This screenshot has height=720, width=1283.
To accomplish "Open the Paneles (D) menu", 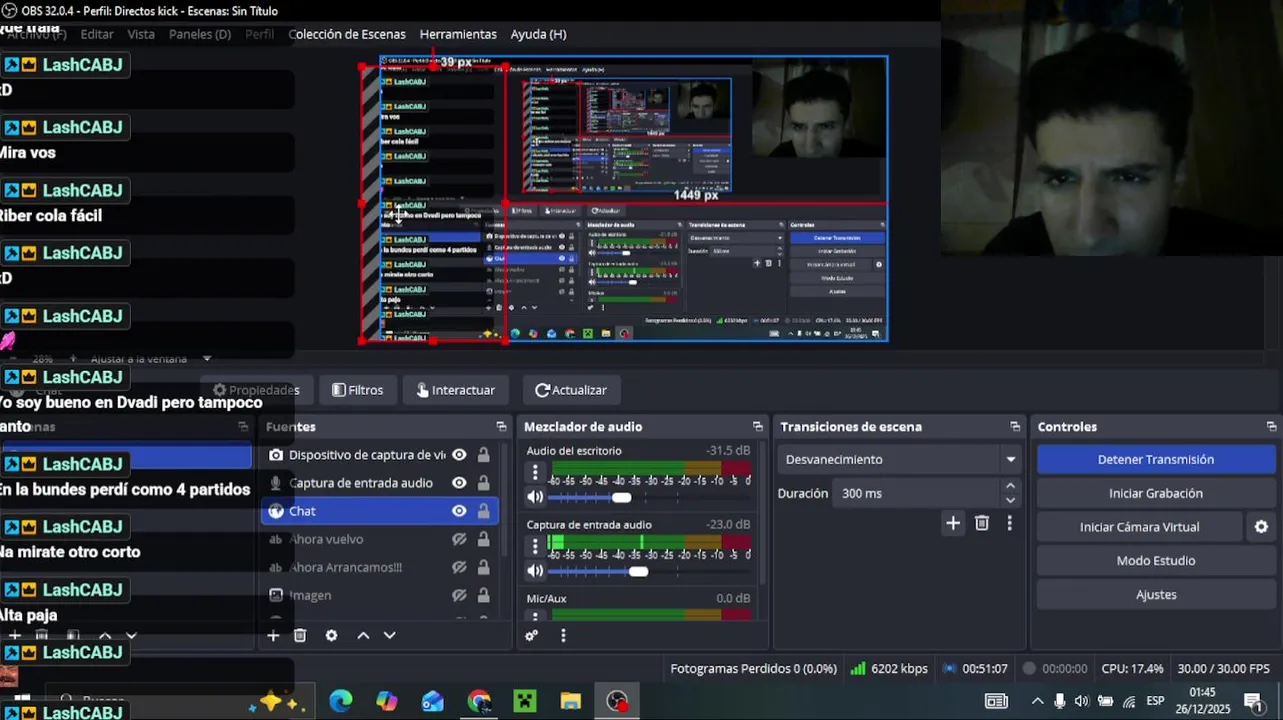I will tap(200, 34).
